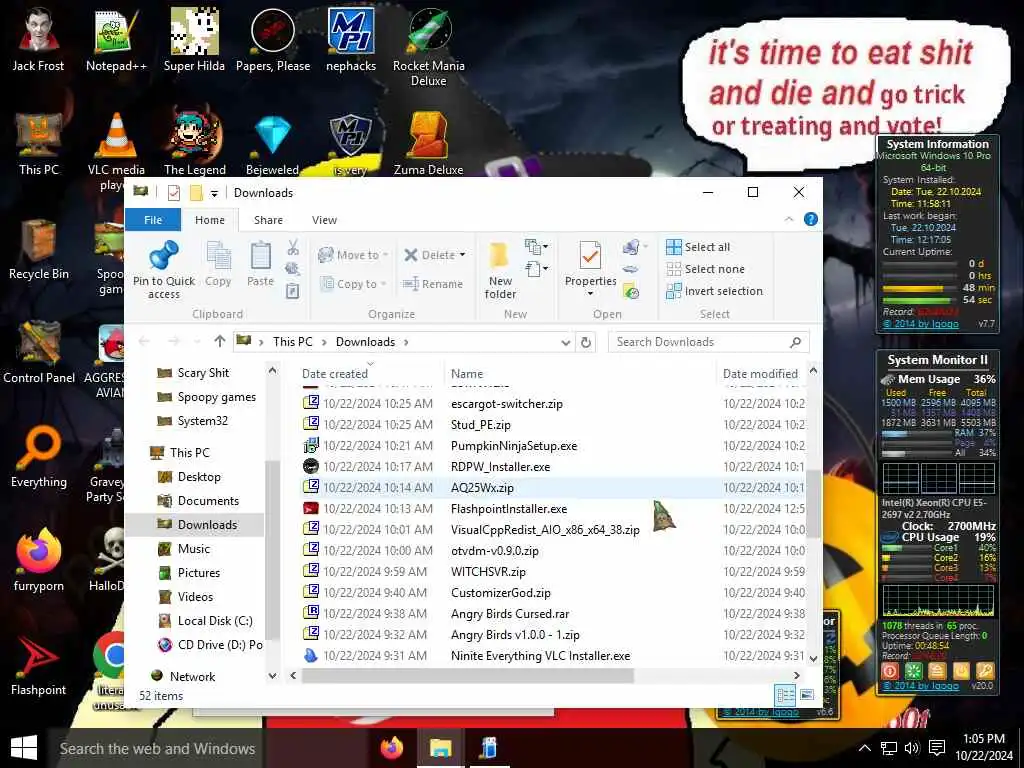Open the Action Center notification icon
This screenshot has height=768, width=1024.
937,748
